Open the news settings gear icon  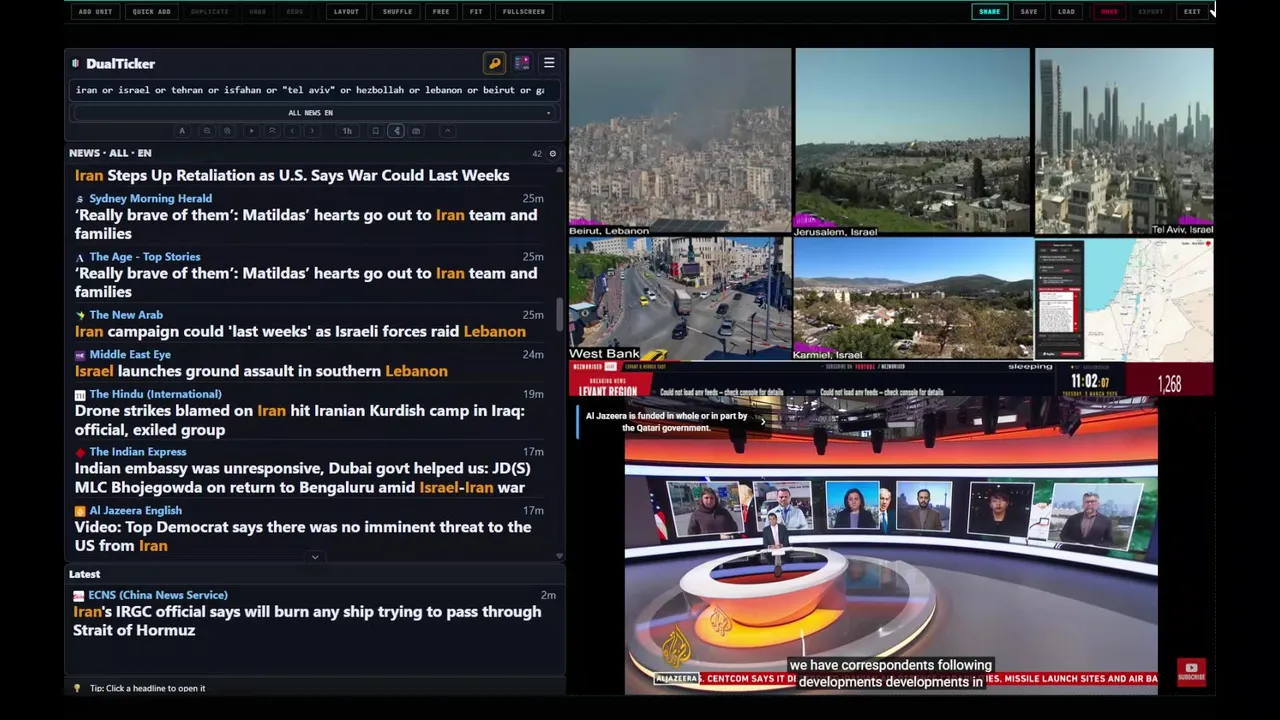point(552,154)
